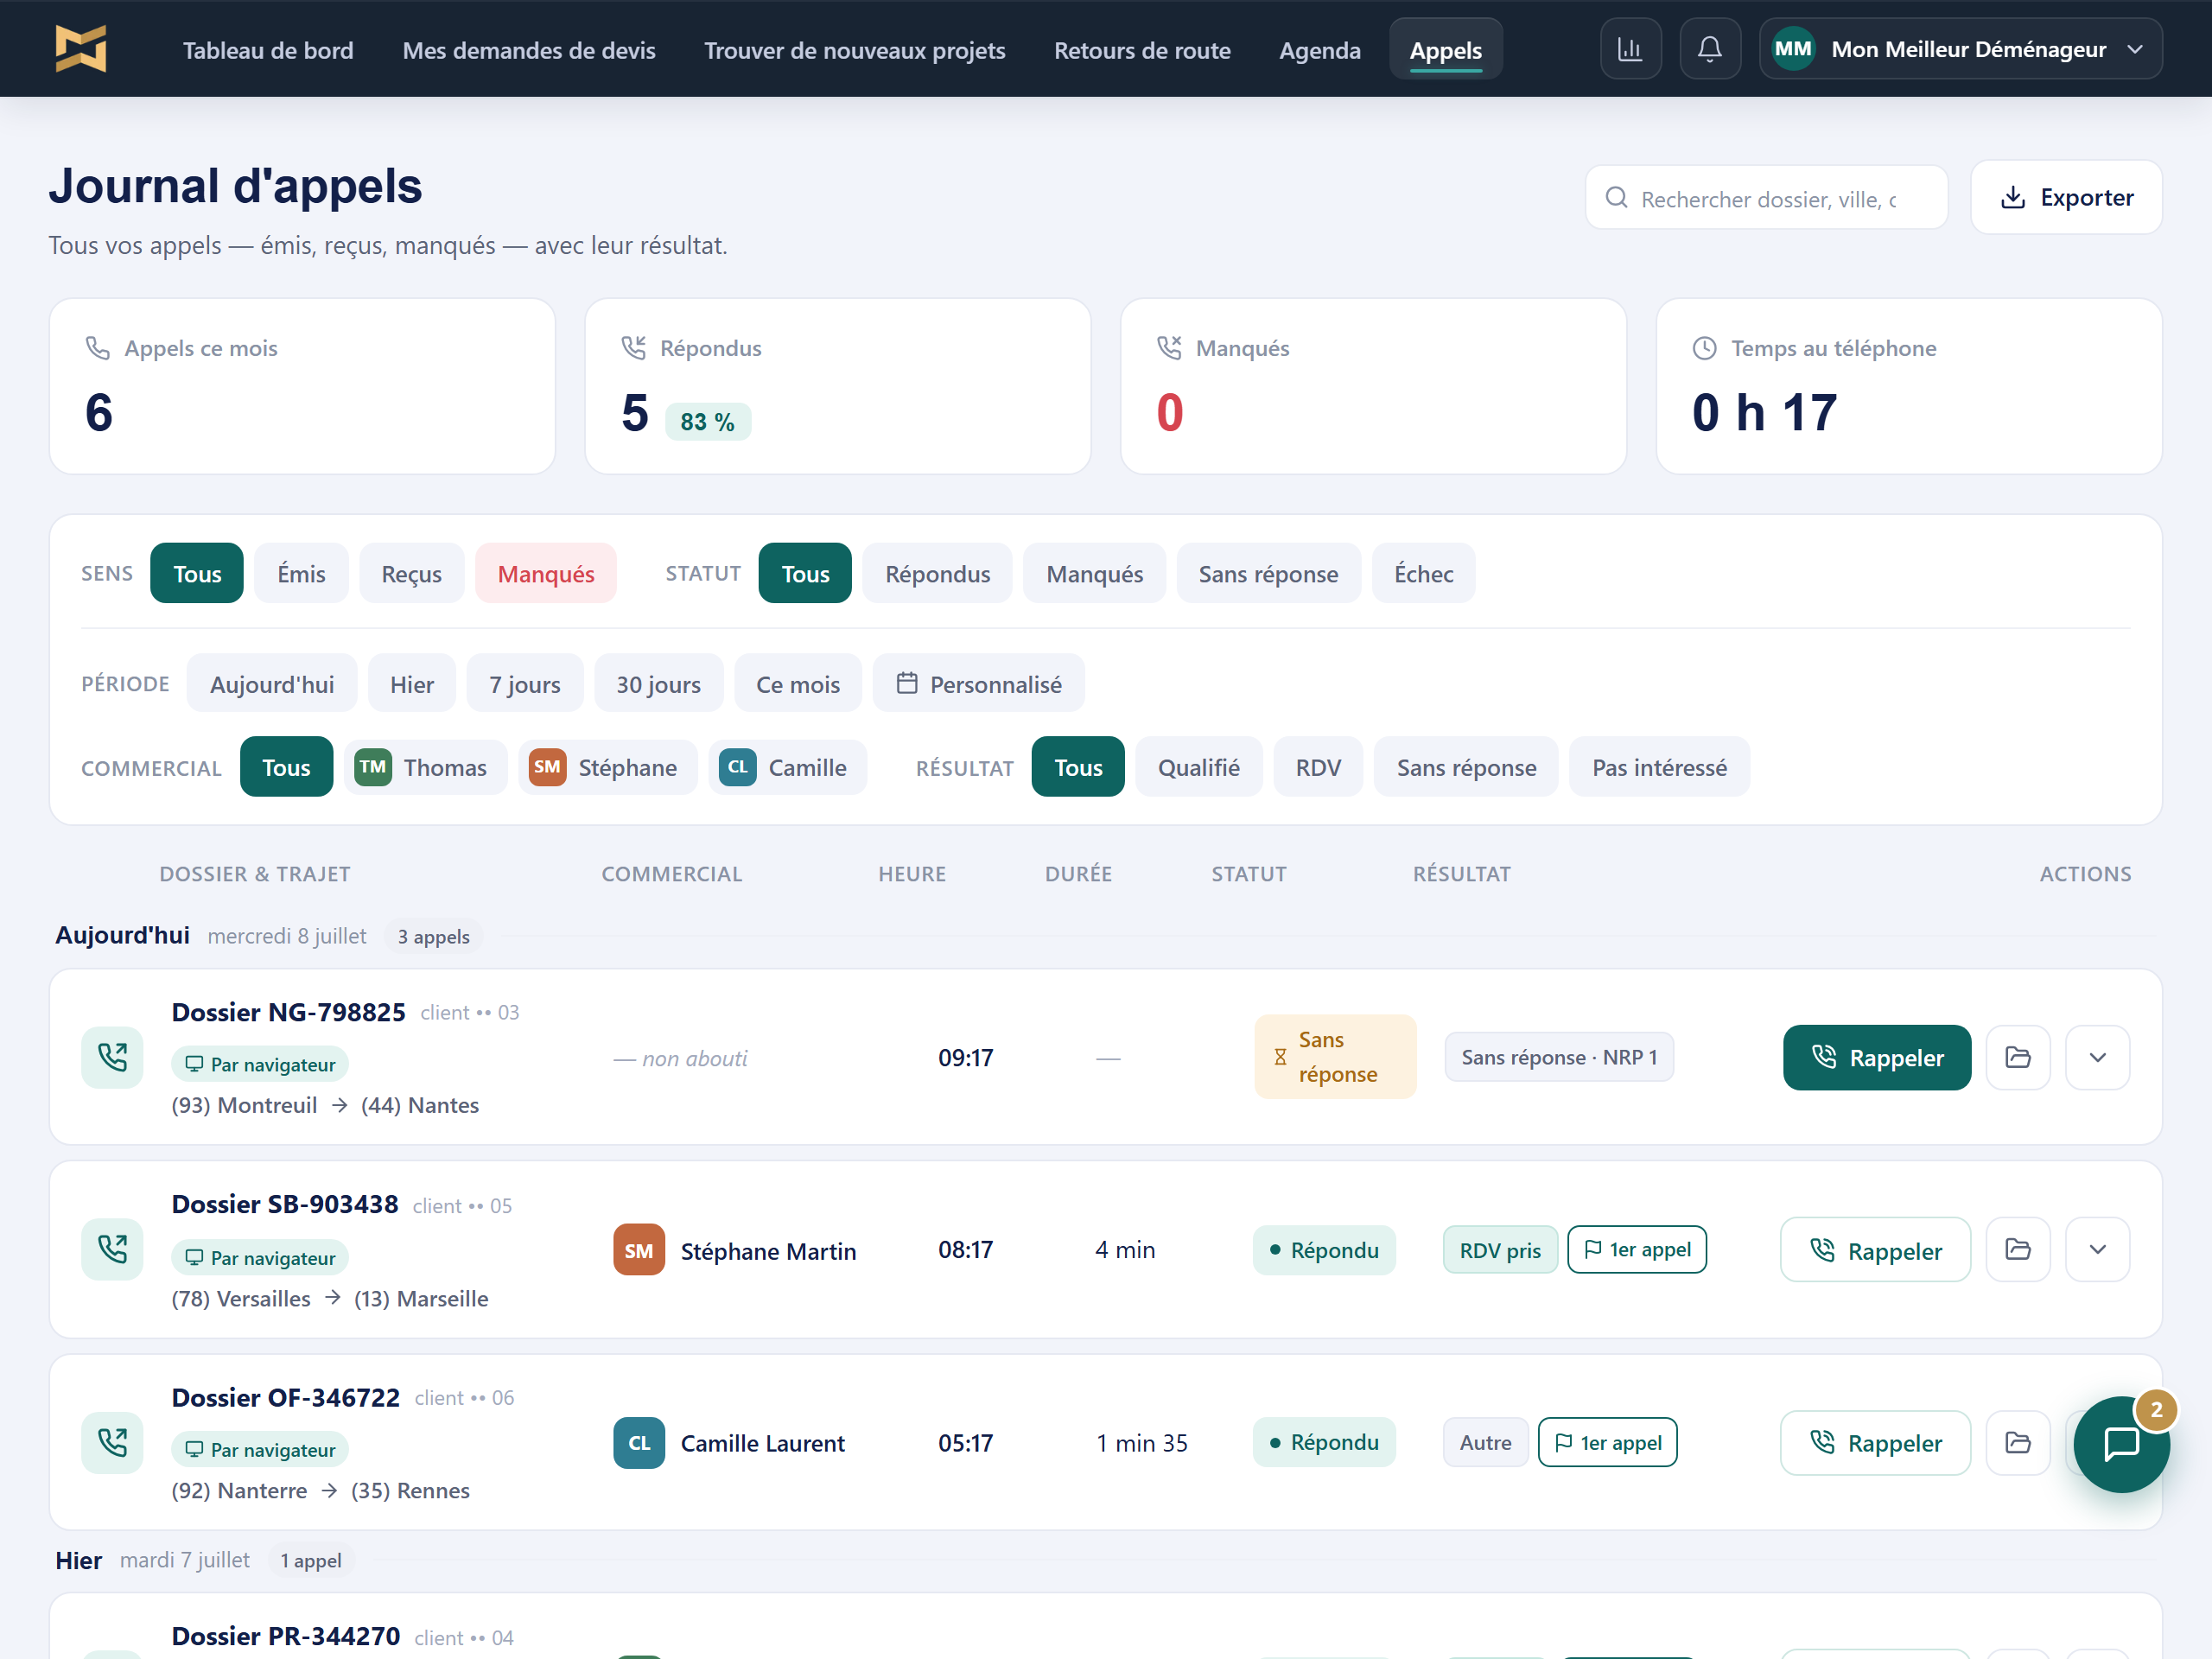Click the RDV pris tag on Dossier SB-903438
2212x1659 pixels.
click(x=1500, y=1249)
